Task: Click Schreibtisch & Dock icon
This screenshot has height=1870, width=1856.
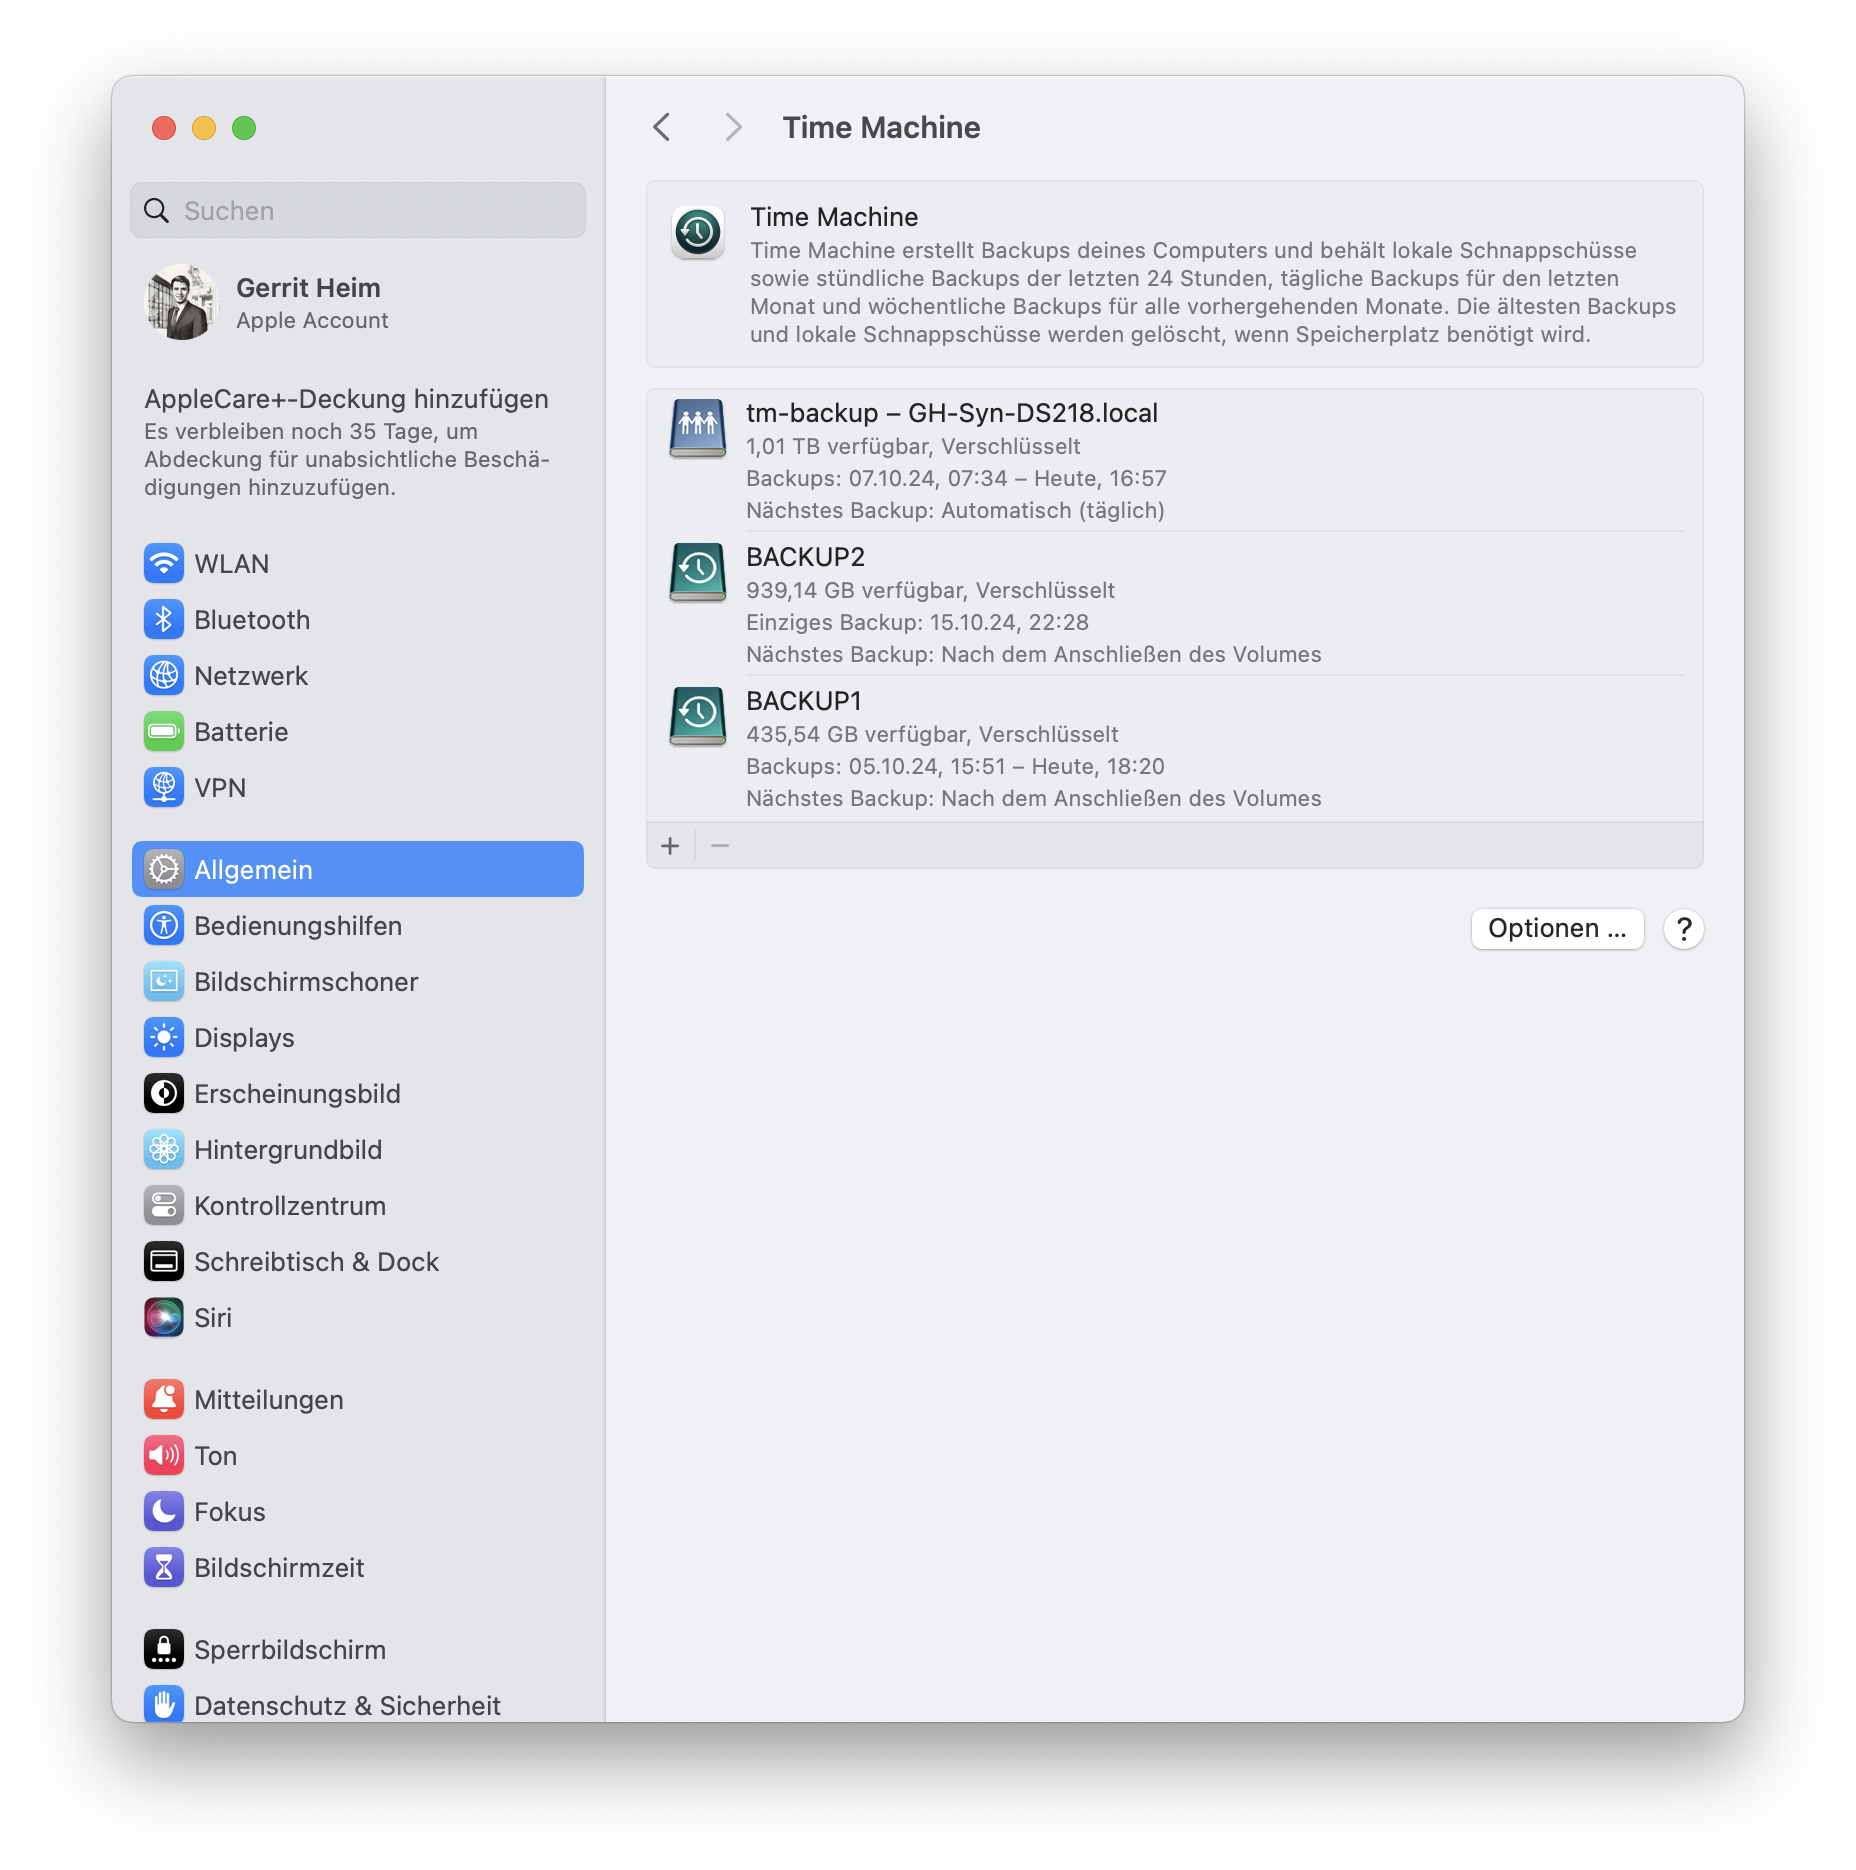Action: (163, 1262)
